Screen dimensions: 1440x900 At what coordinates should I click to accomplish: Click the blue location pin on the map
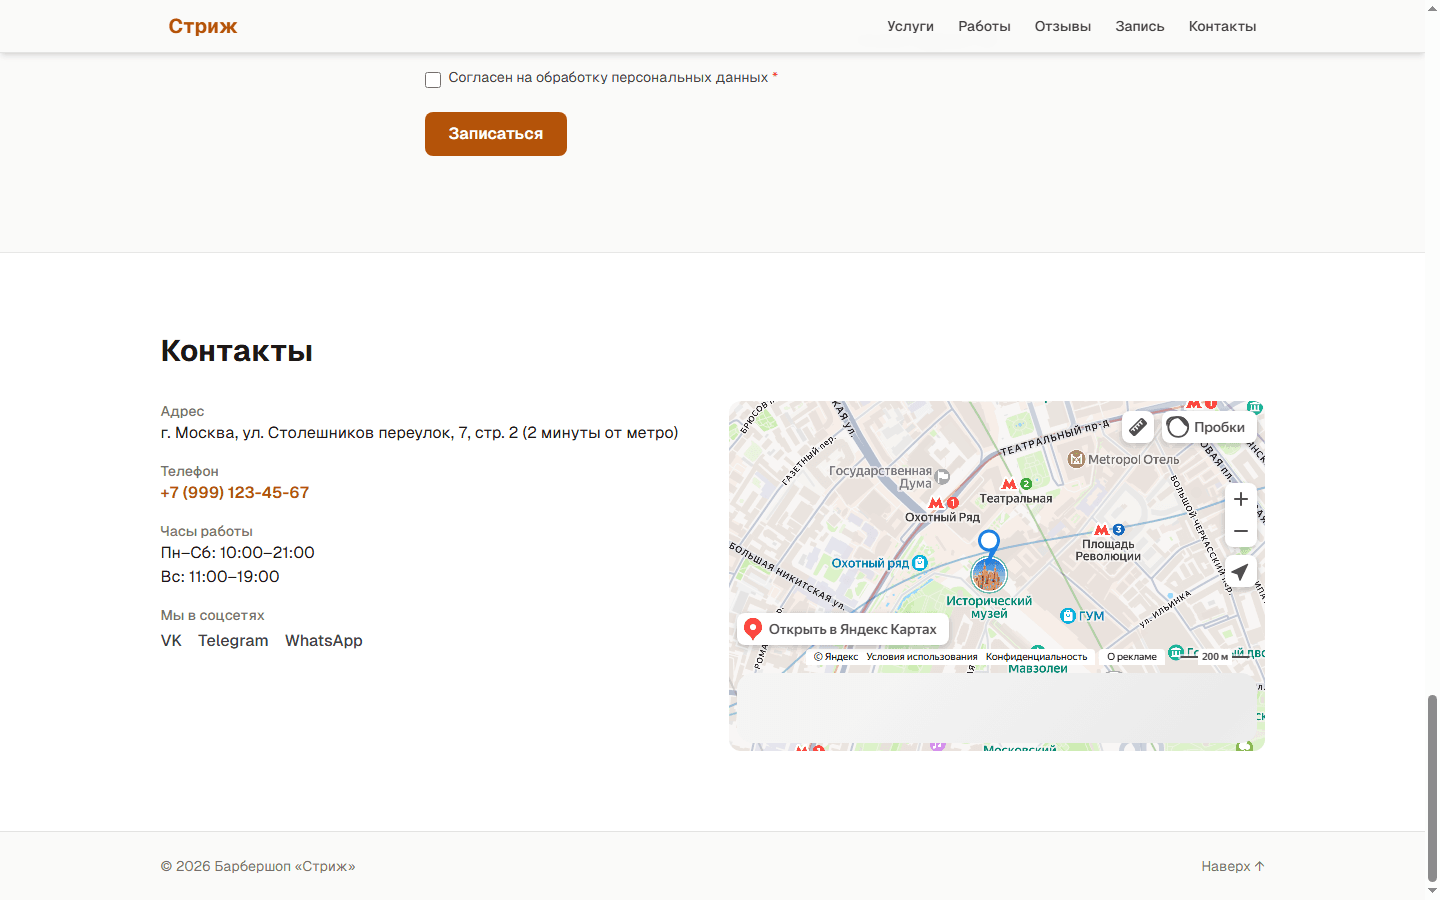(x=989, y=544)
